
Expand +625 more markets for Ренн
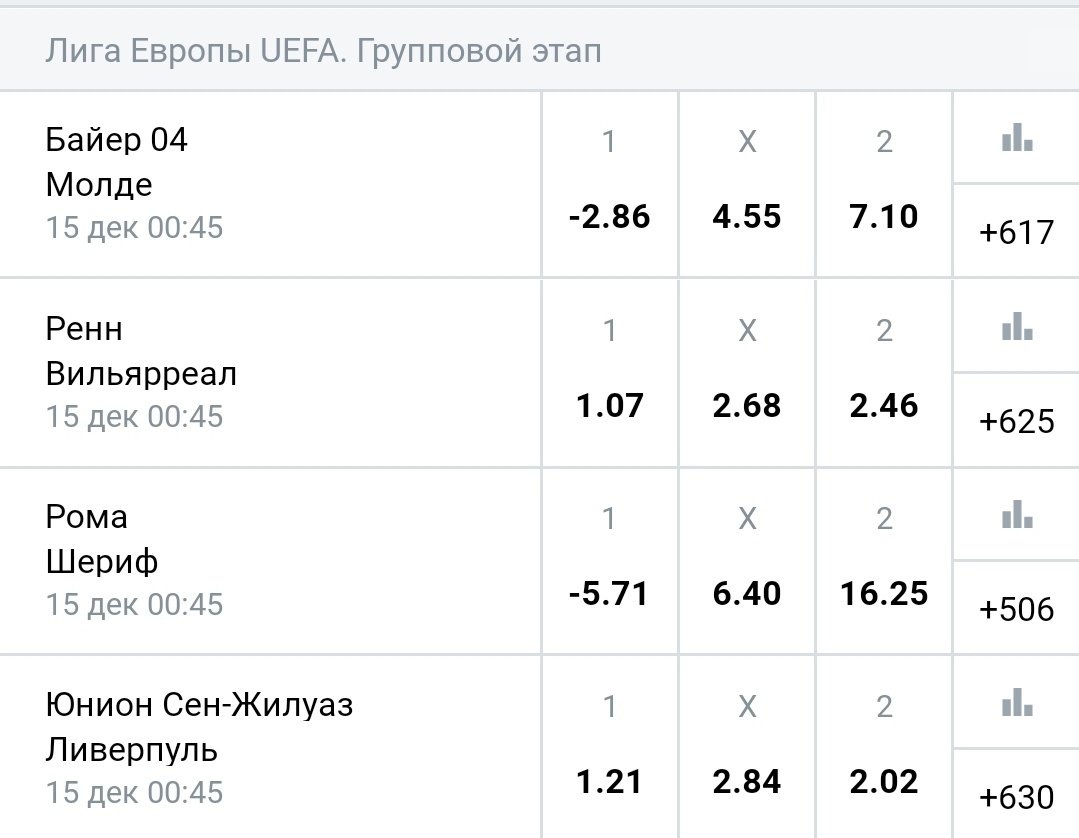pos(1016,421)
